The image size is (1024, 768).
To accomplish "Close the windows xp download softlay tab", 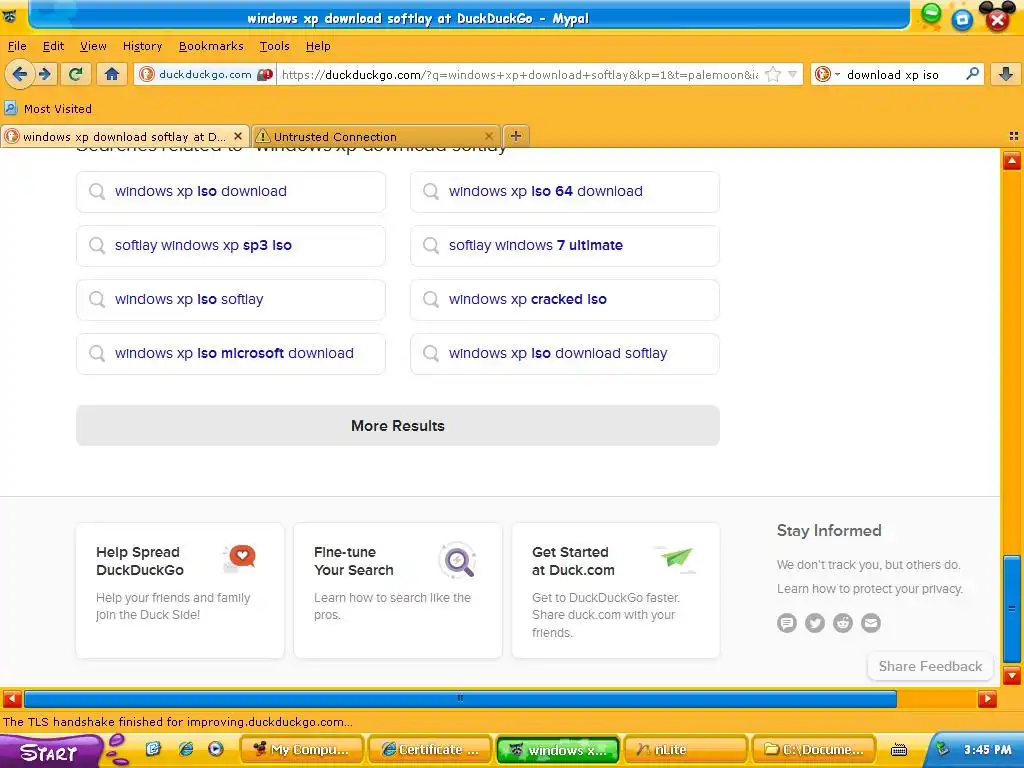I will [x=238, y=136].
